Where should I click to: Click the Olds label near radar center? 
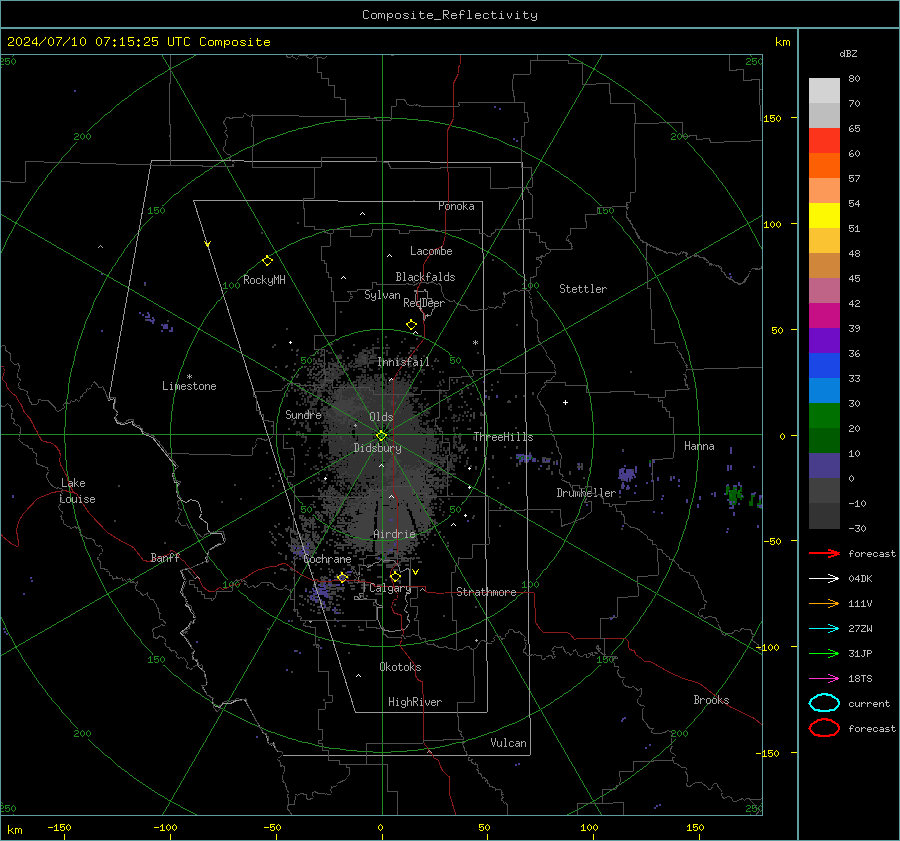tap(381, 417)
